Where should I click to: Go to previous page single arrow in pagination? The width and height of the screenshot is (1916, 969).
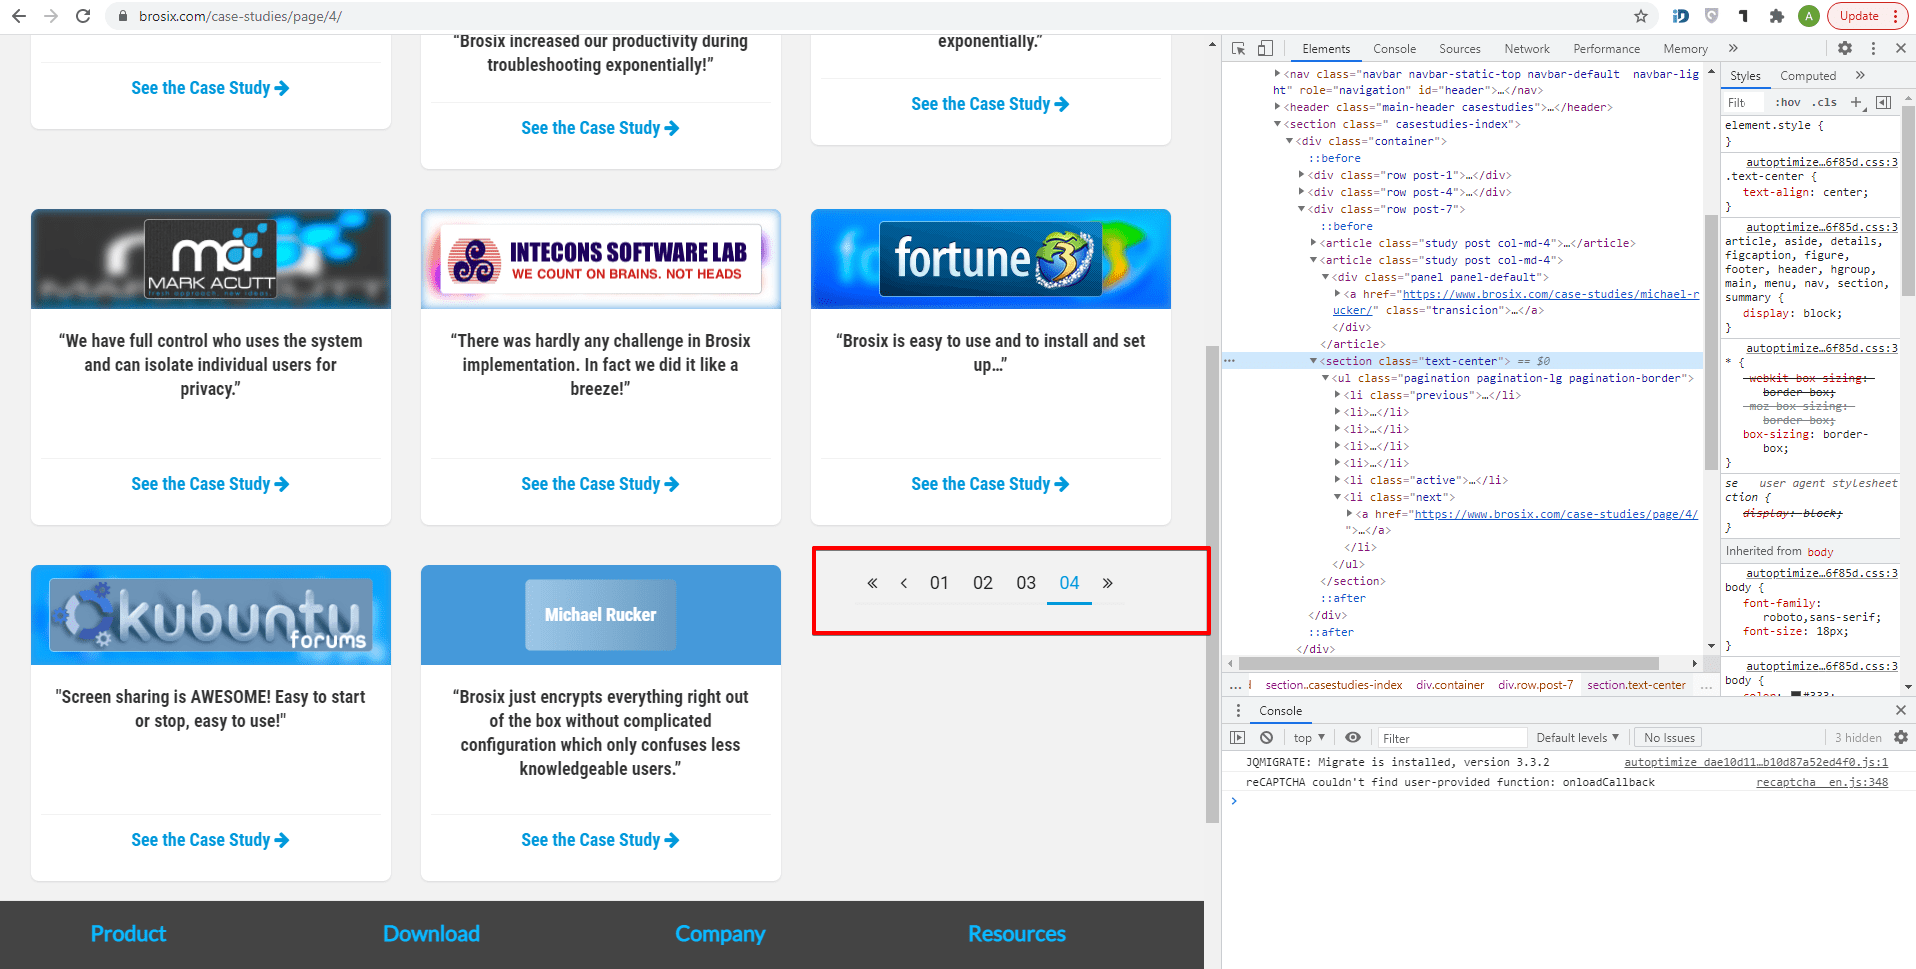904,583
